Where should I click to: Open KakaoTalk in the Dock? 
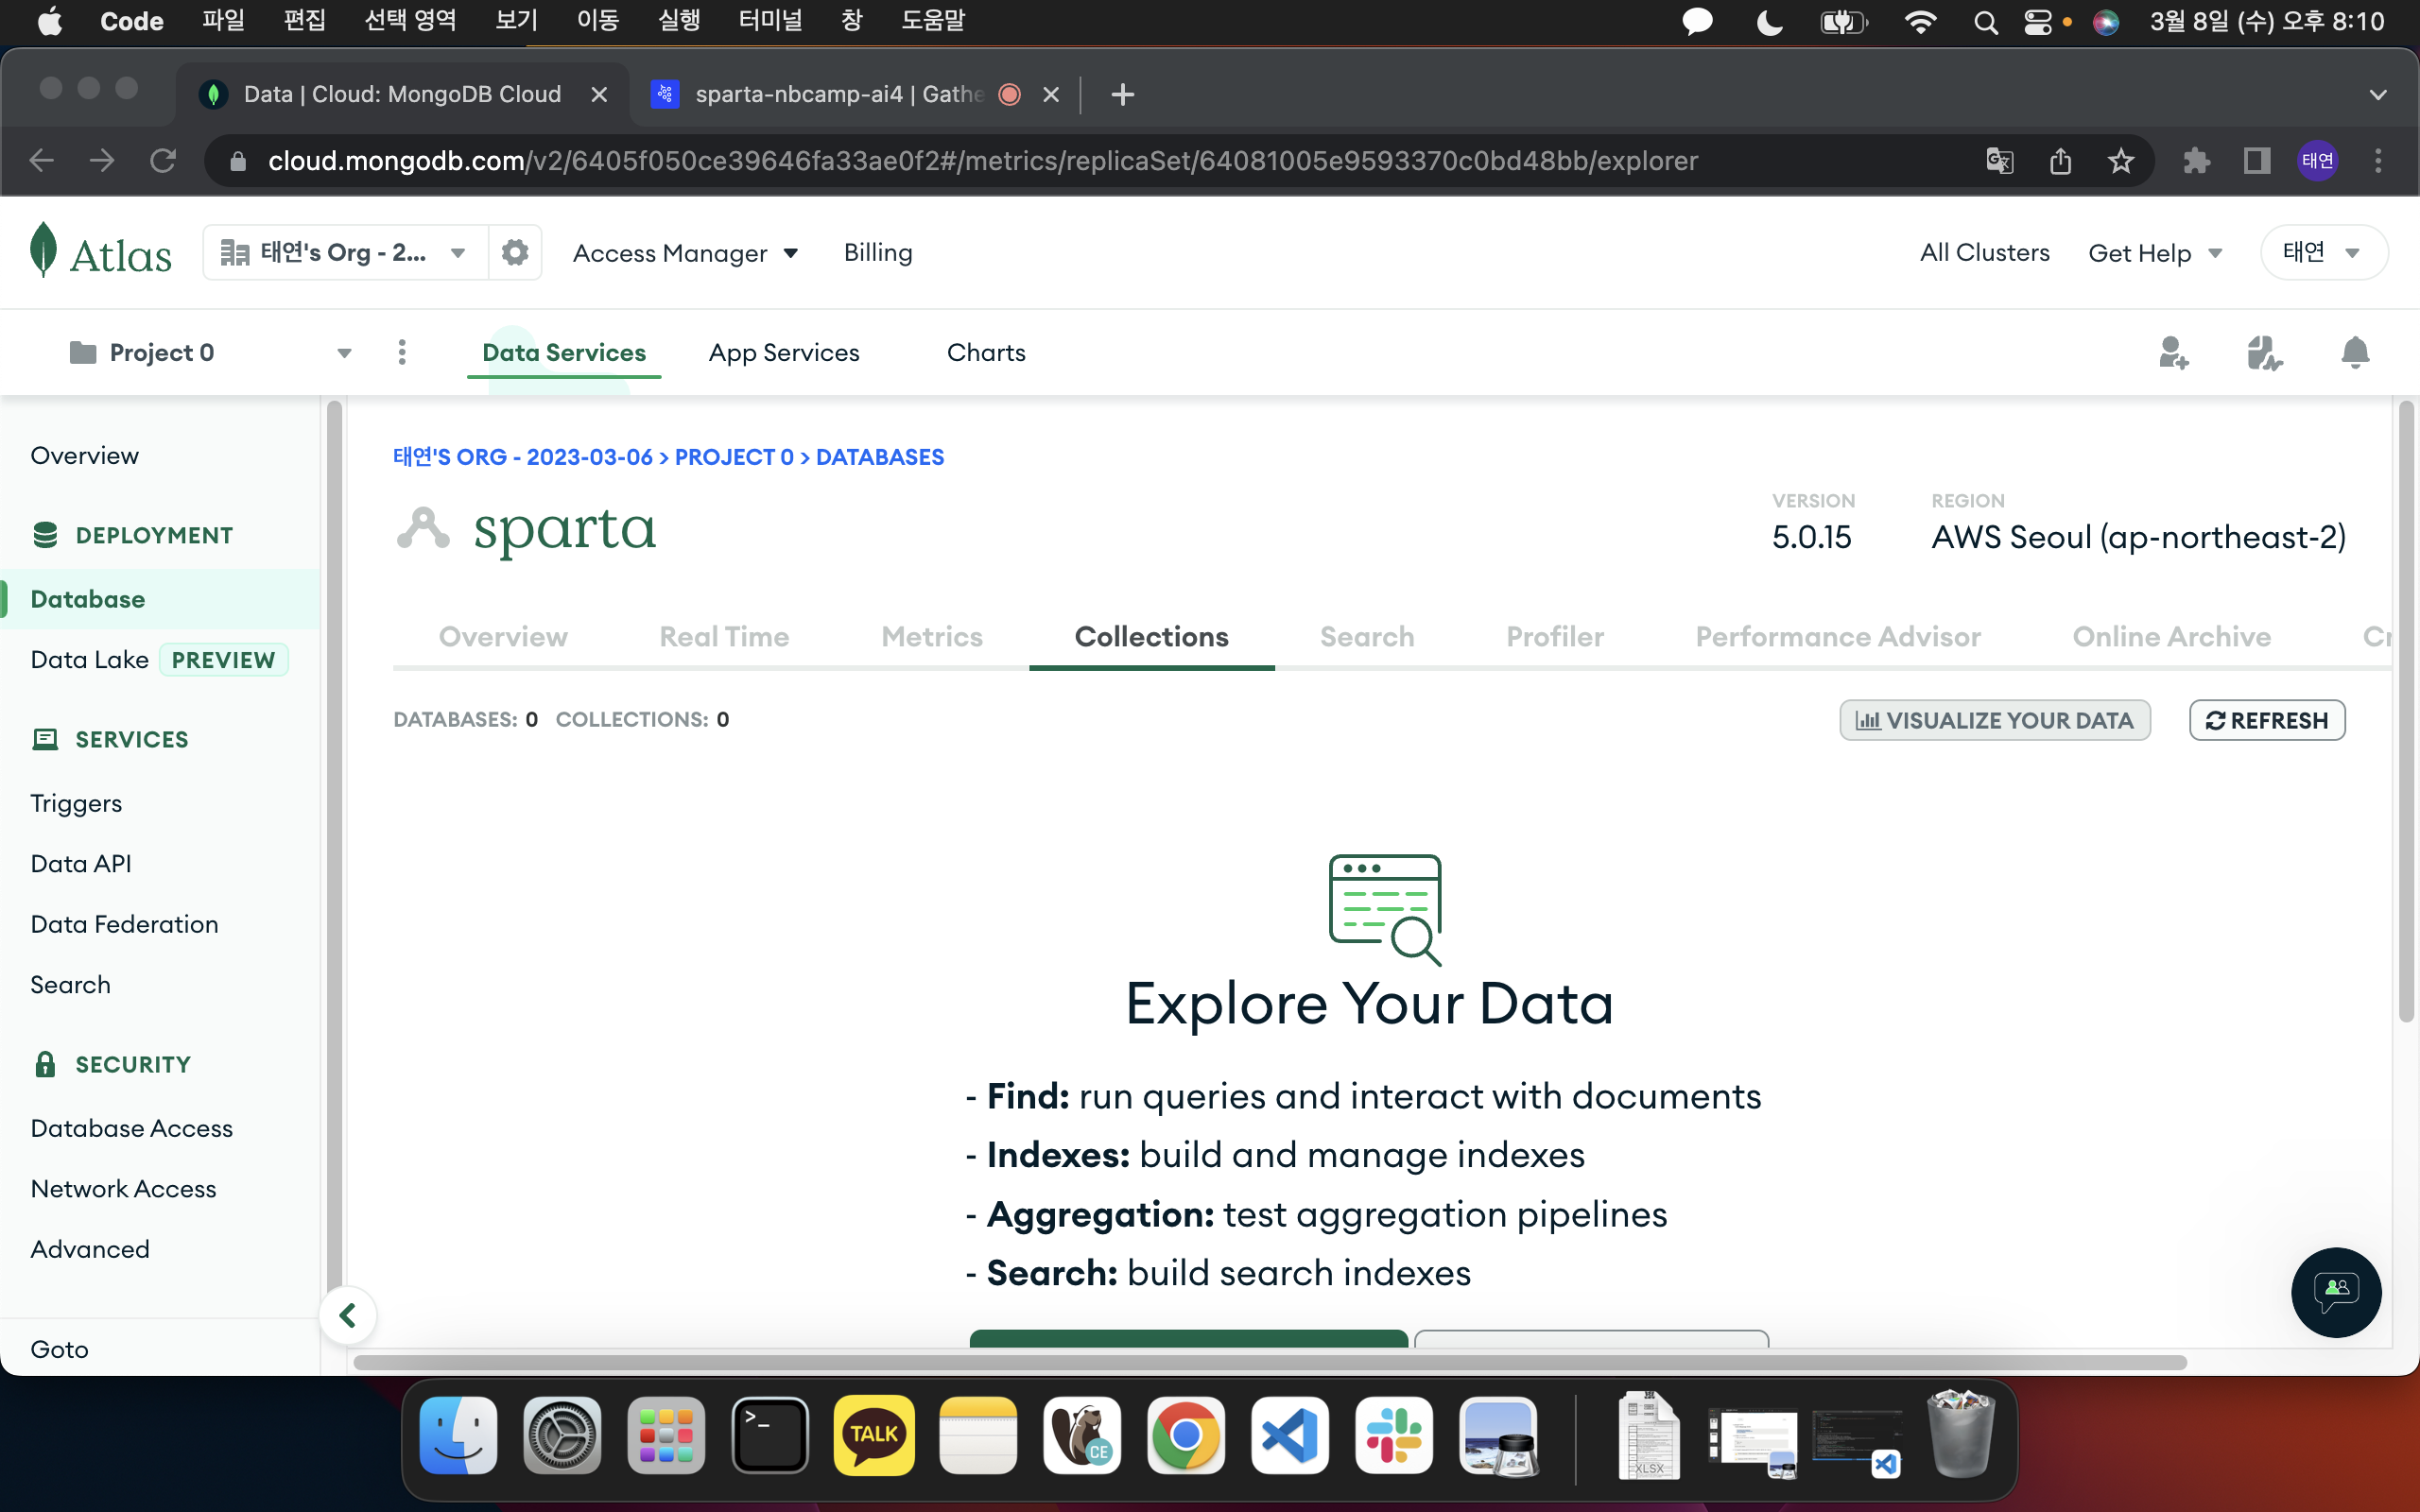(874, 1436)
